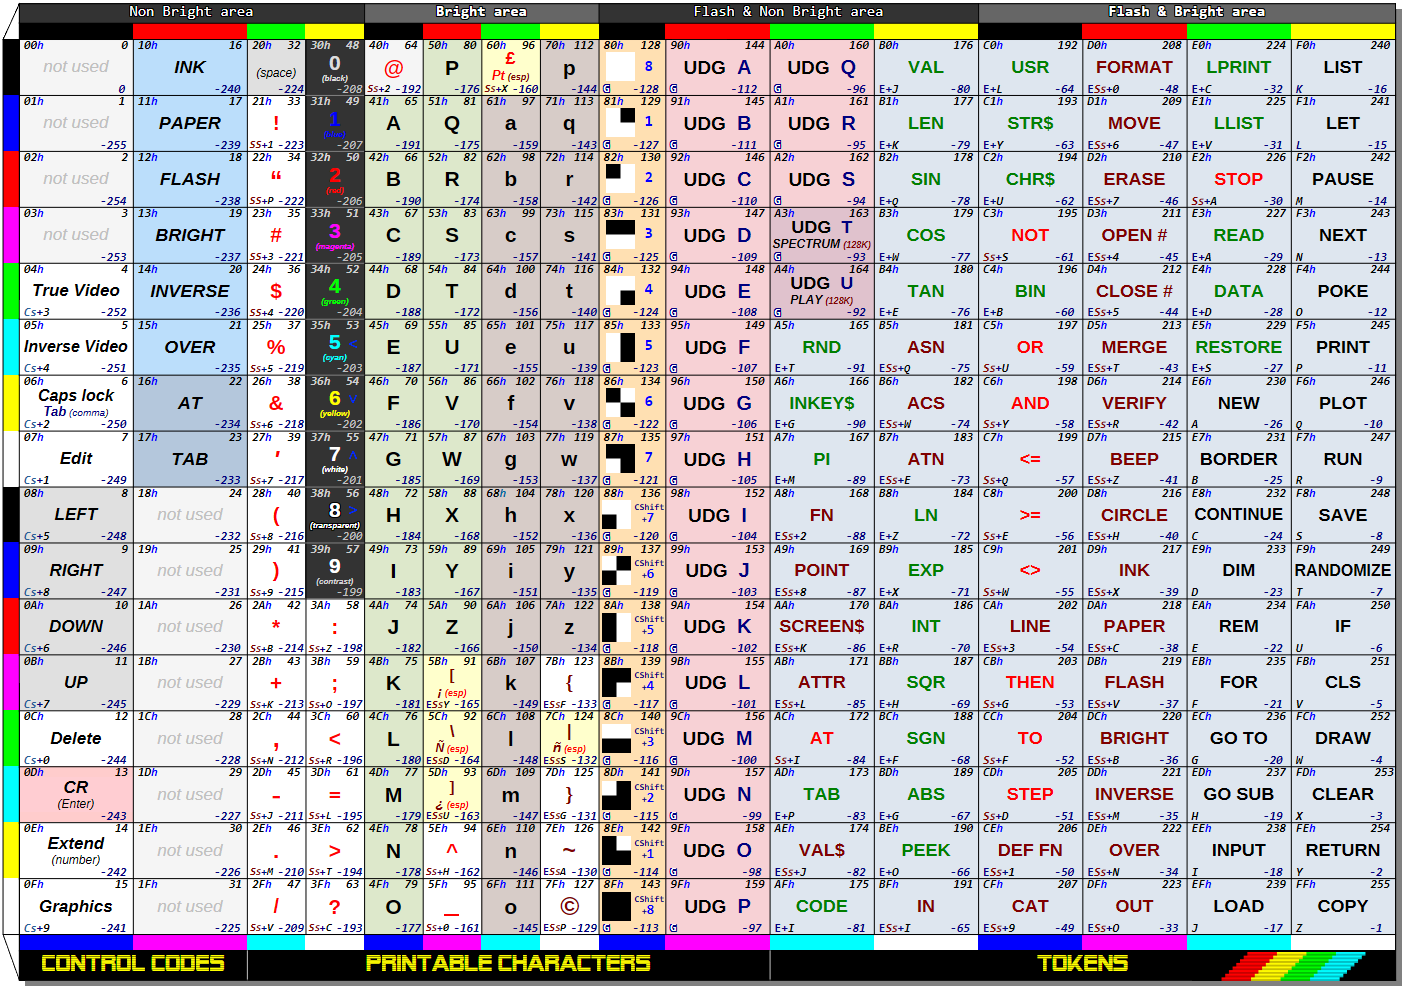This screenshot has width=1404, height=990.
Task: Select the INVERSE control code cell
Action: pos(189,291)
